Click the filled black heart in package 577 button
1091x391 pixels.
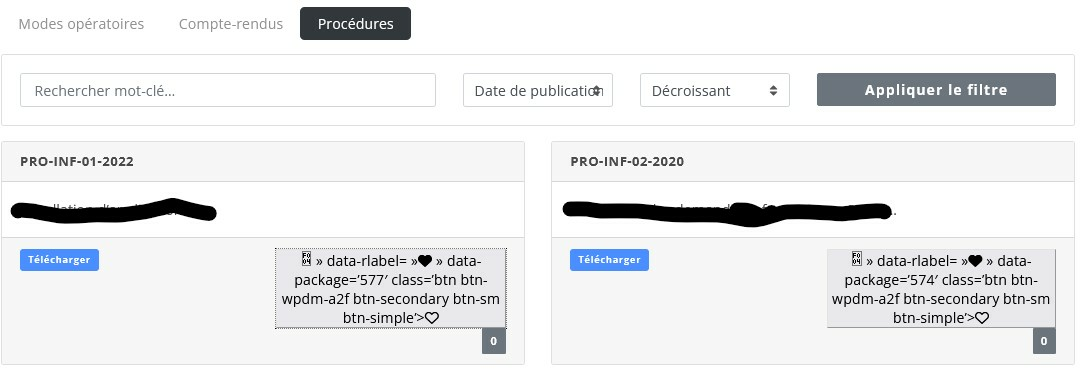click(424, 261)
